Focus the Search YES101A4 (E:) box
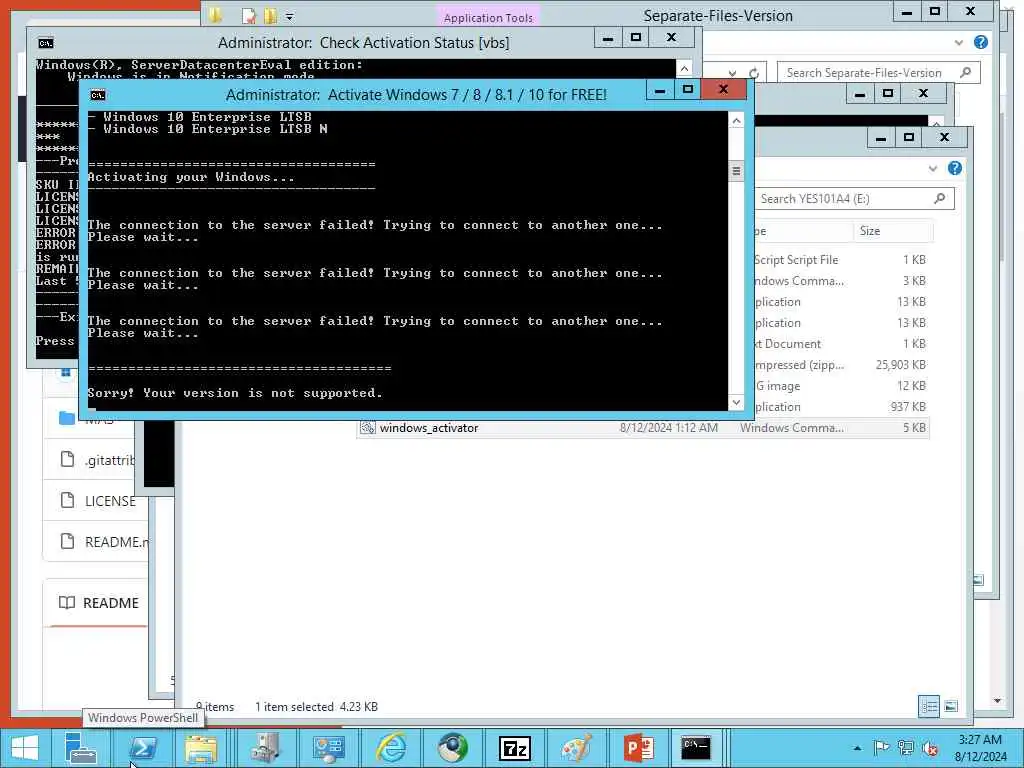The width and height of the screenshot is (1024, 768). (x=854, y=199)
